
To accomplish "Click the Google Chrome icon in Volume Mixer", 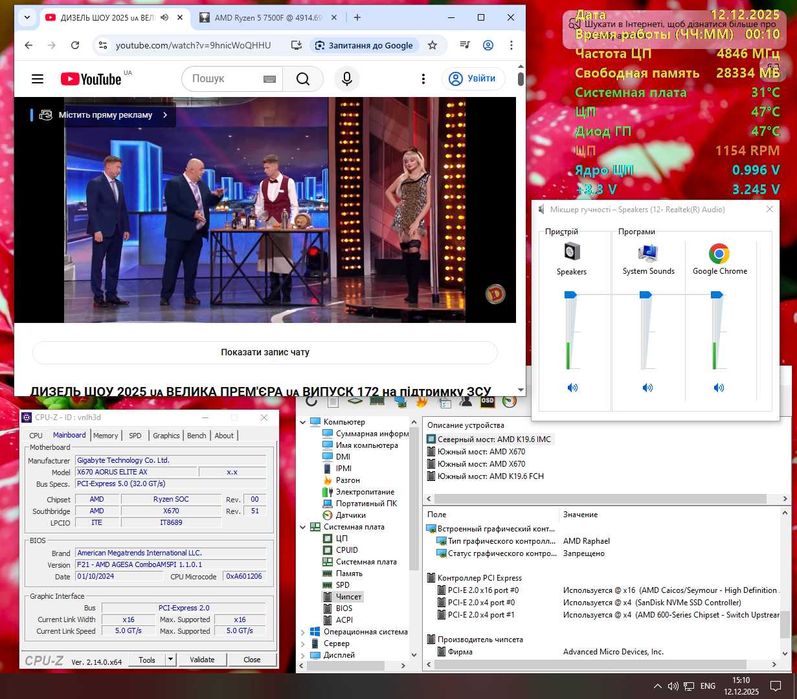I will click(719, 253).
